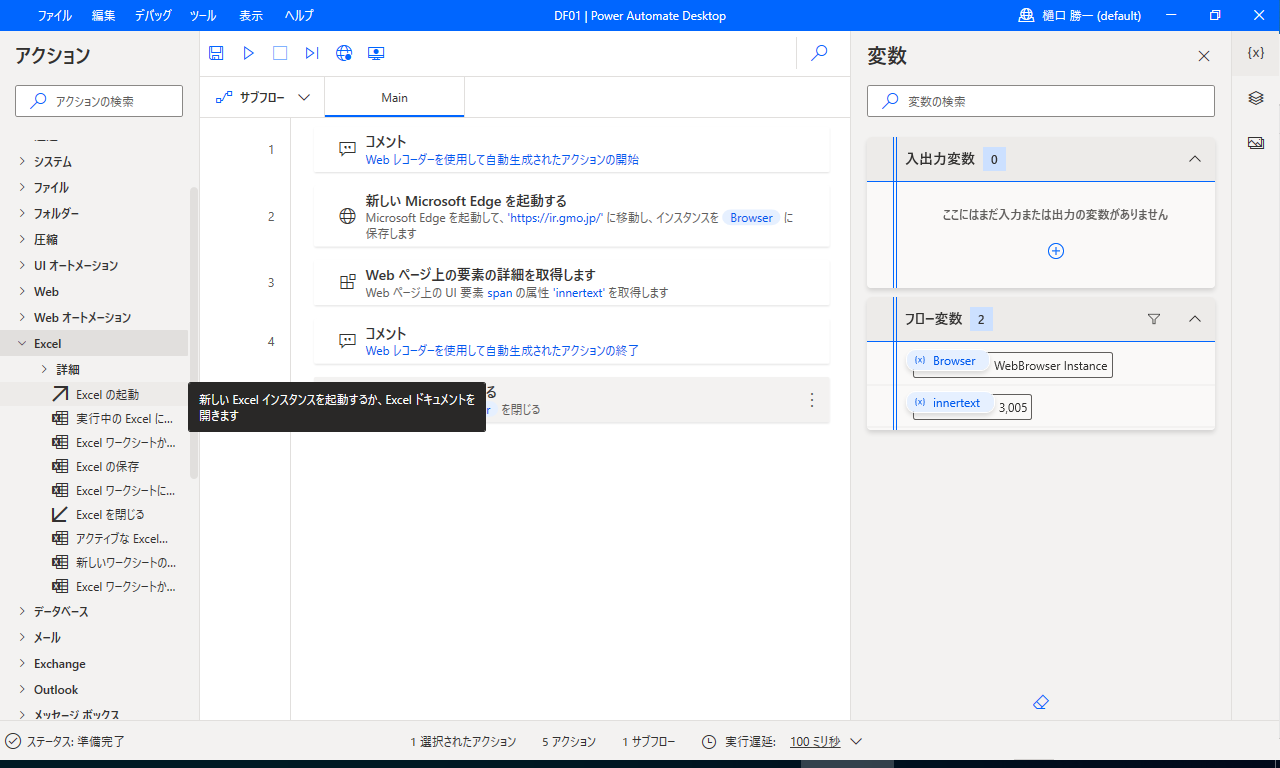Screen dimensions: 1280x768
Task: Run next action with step icon
Action: 312,53
